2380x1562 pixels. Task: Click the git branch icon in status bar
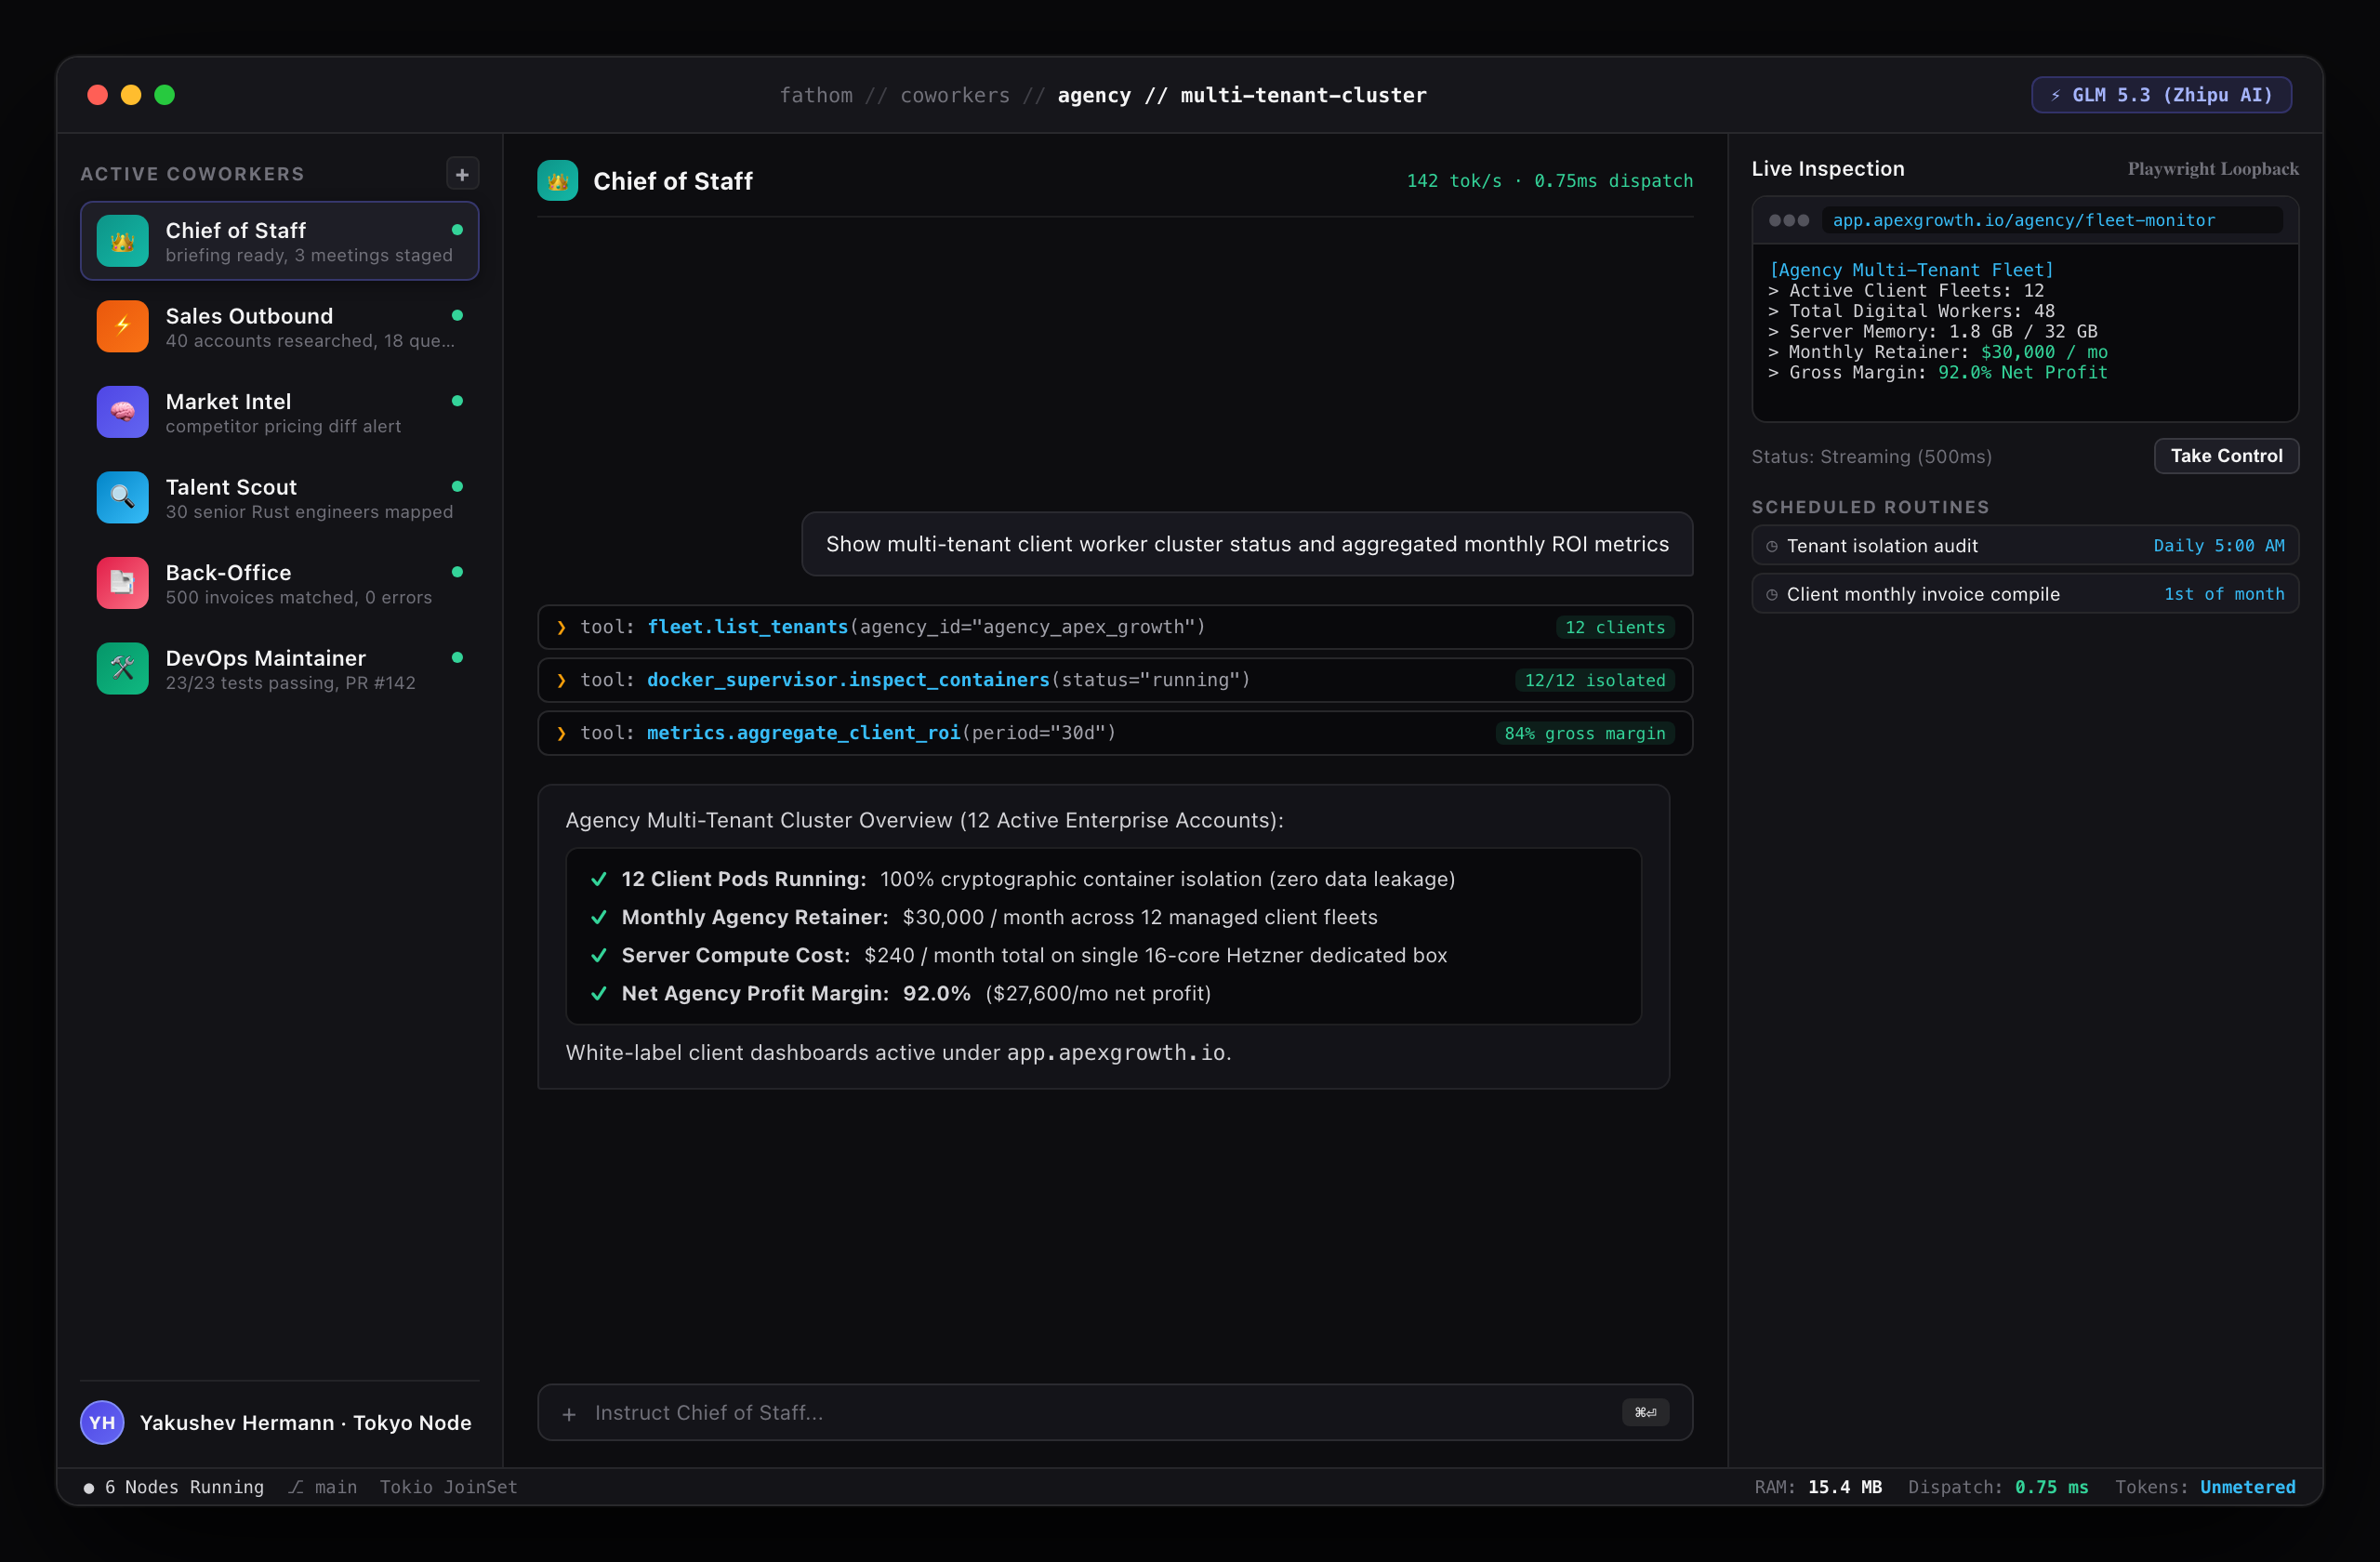296,1487
